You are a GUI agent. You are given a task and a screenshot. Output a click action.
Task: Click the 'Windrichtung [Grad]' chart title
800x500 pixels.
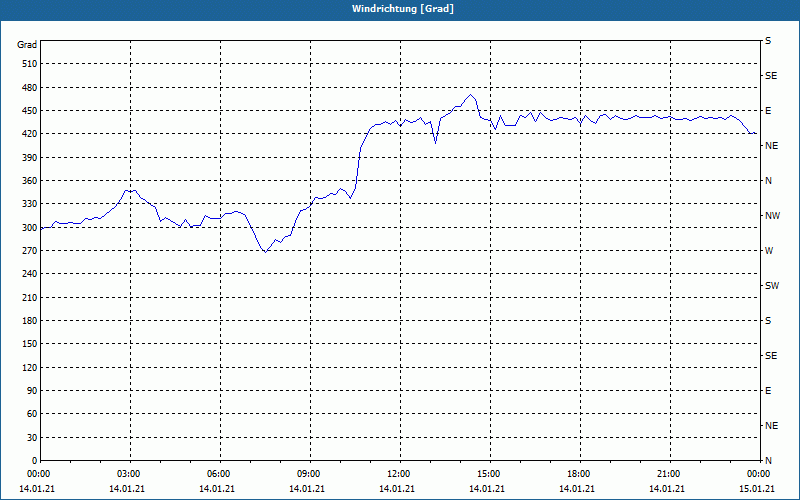[x=403, y=9]
